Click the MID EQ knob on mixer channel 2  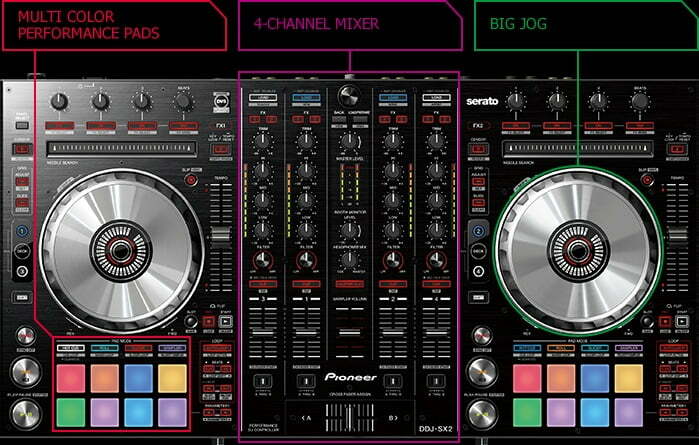393,201
